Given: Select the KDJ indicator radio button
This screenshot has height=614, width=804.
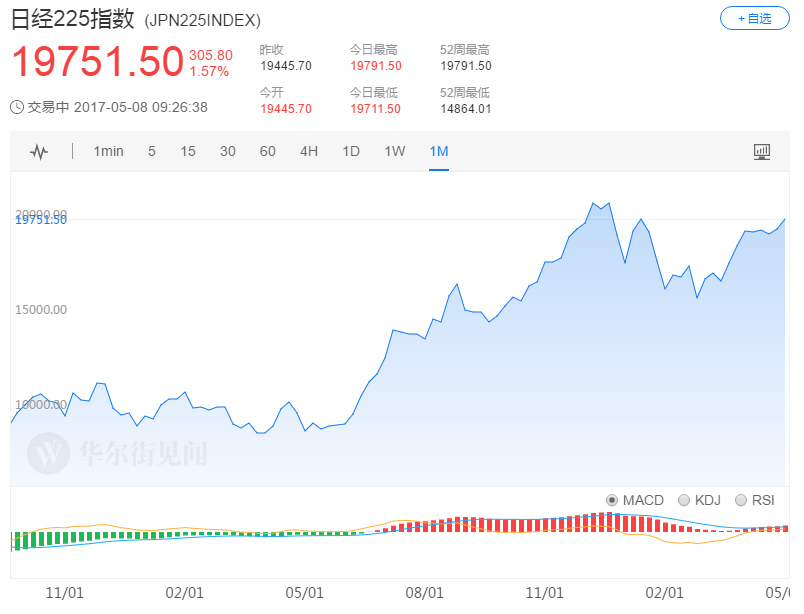Looking at the screenshot, I should click(x=684, y=500).
